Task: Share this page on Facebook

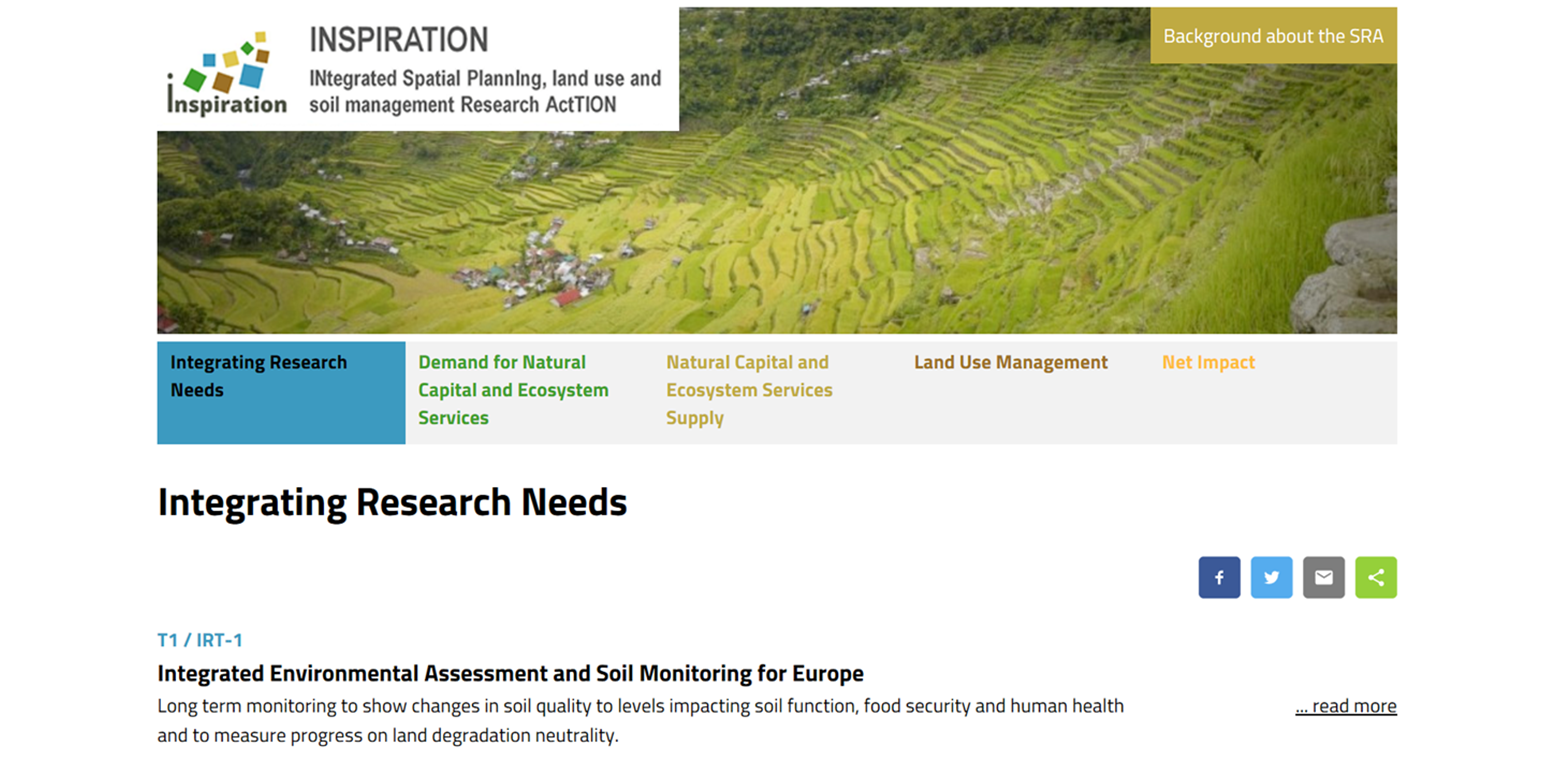Action: point(1219,577)
